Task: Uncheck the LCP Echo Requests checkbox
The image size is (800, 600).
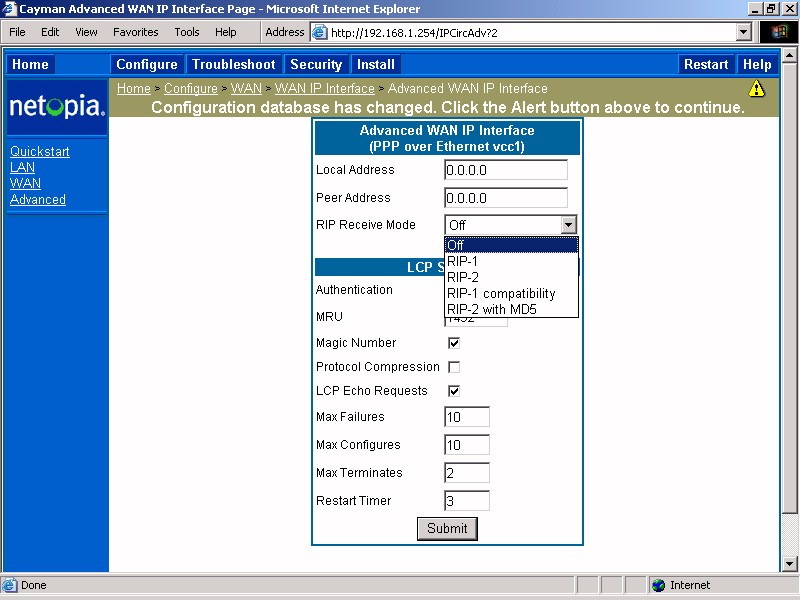Action: point(454,391)
